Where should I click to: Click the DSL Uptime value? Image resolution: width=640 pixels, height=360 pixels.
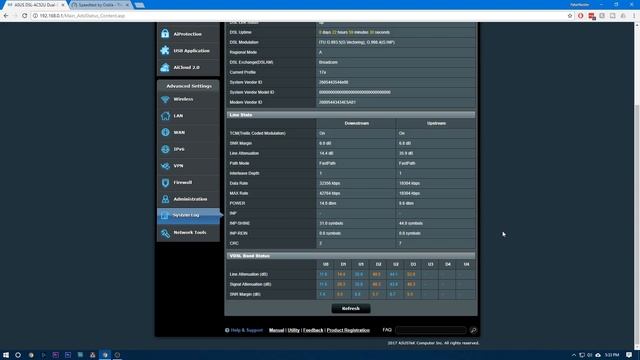pyautogui.click(x=354, y=32)
